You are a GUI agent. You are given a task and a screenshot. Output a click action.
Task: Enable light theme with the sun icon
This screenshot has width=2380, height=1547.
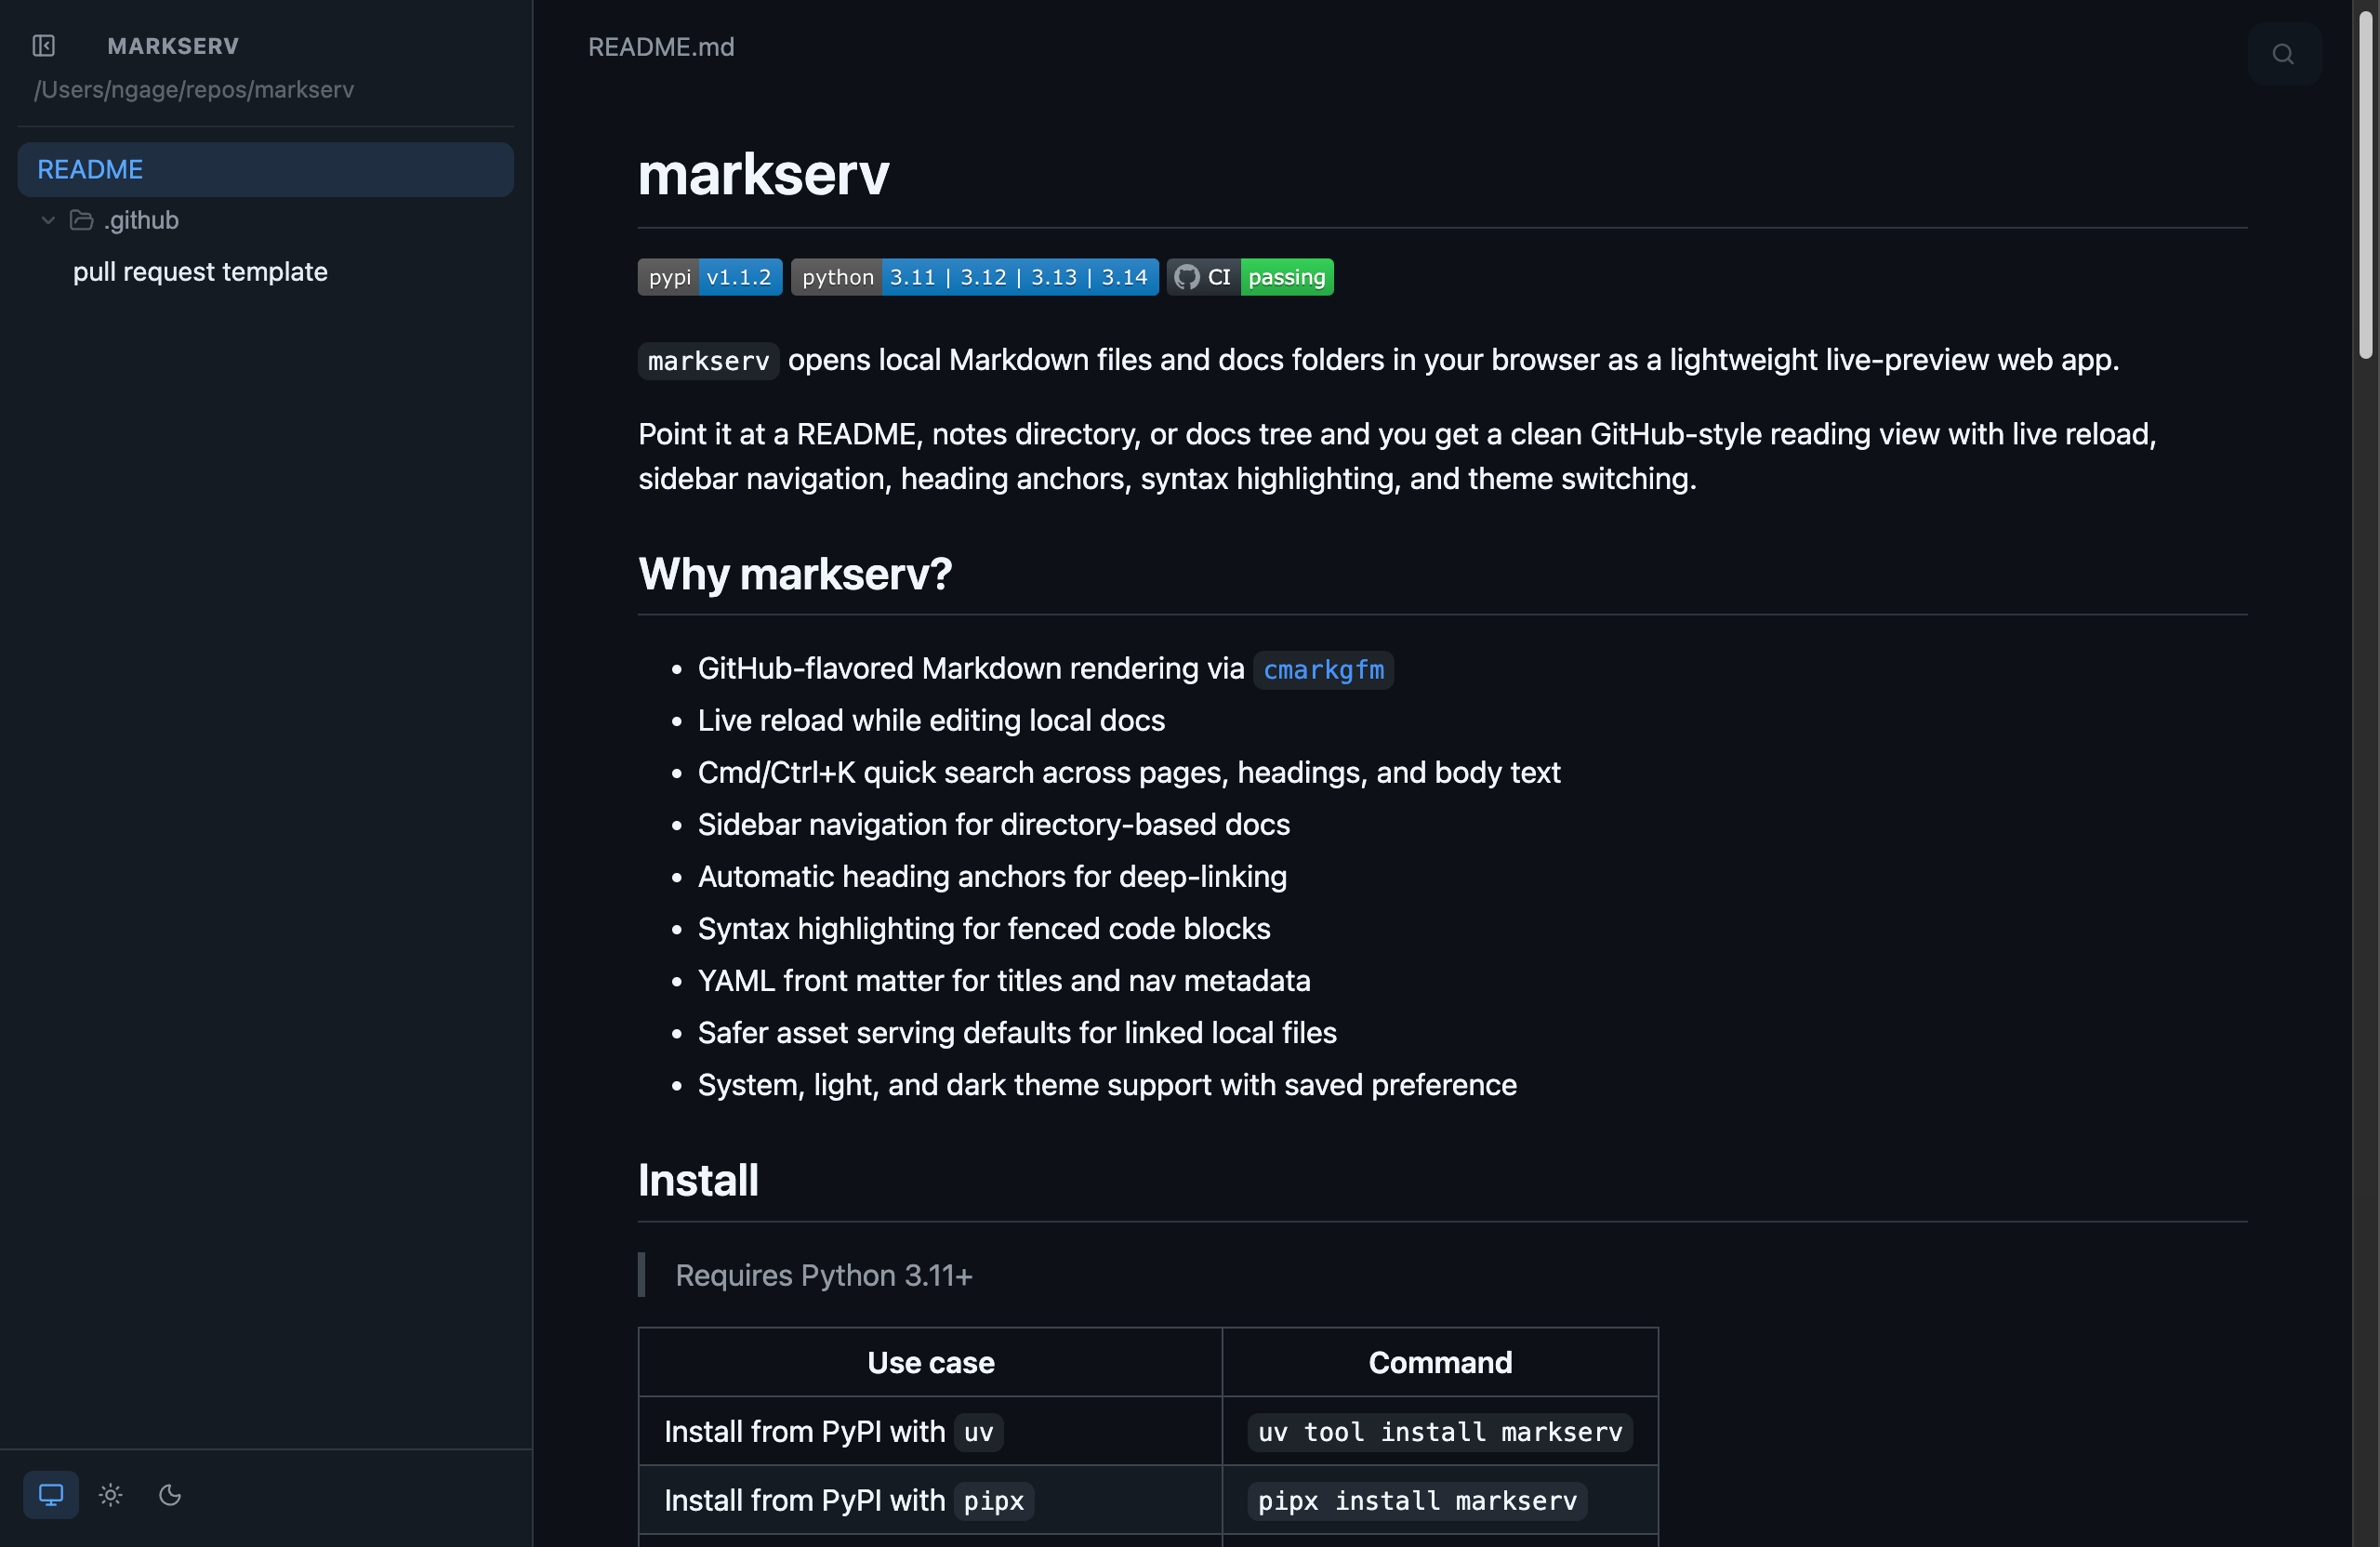coord(110,1494)
